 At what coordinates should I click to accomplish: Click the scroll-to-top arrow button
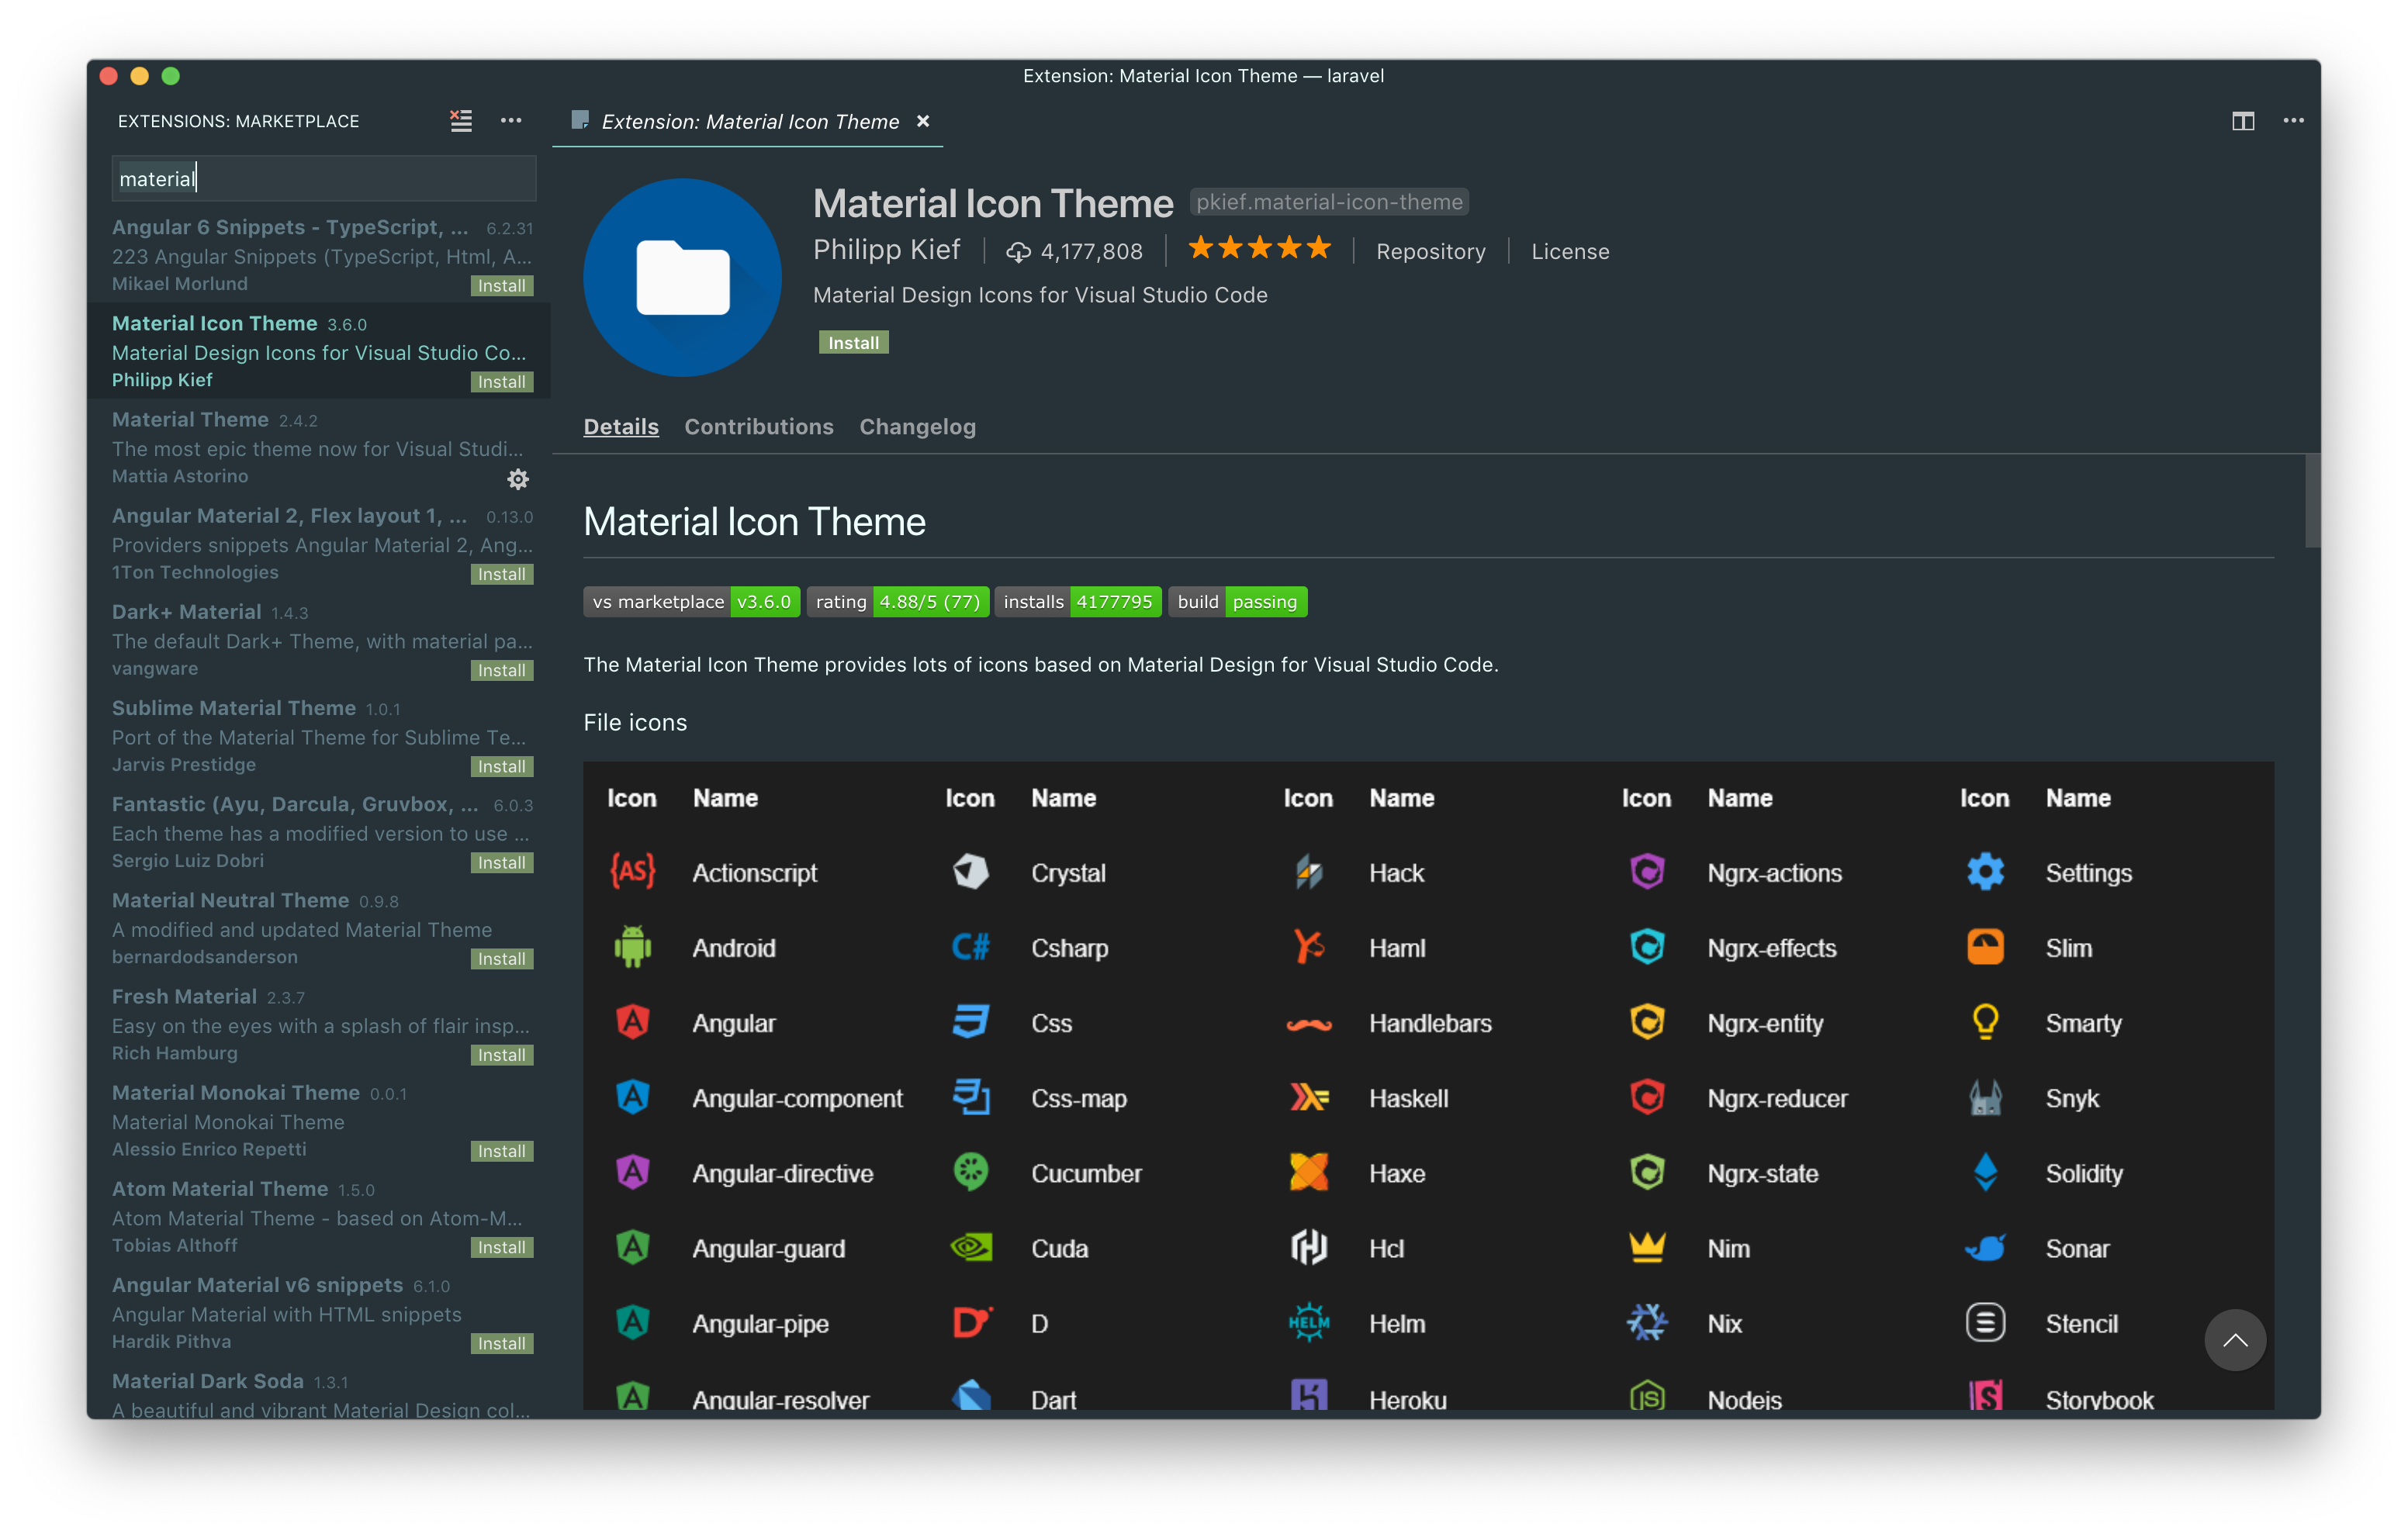2234,1340
